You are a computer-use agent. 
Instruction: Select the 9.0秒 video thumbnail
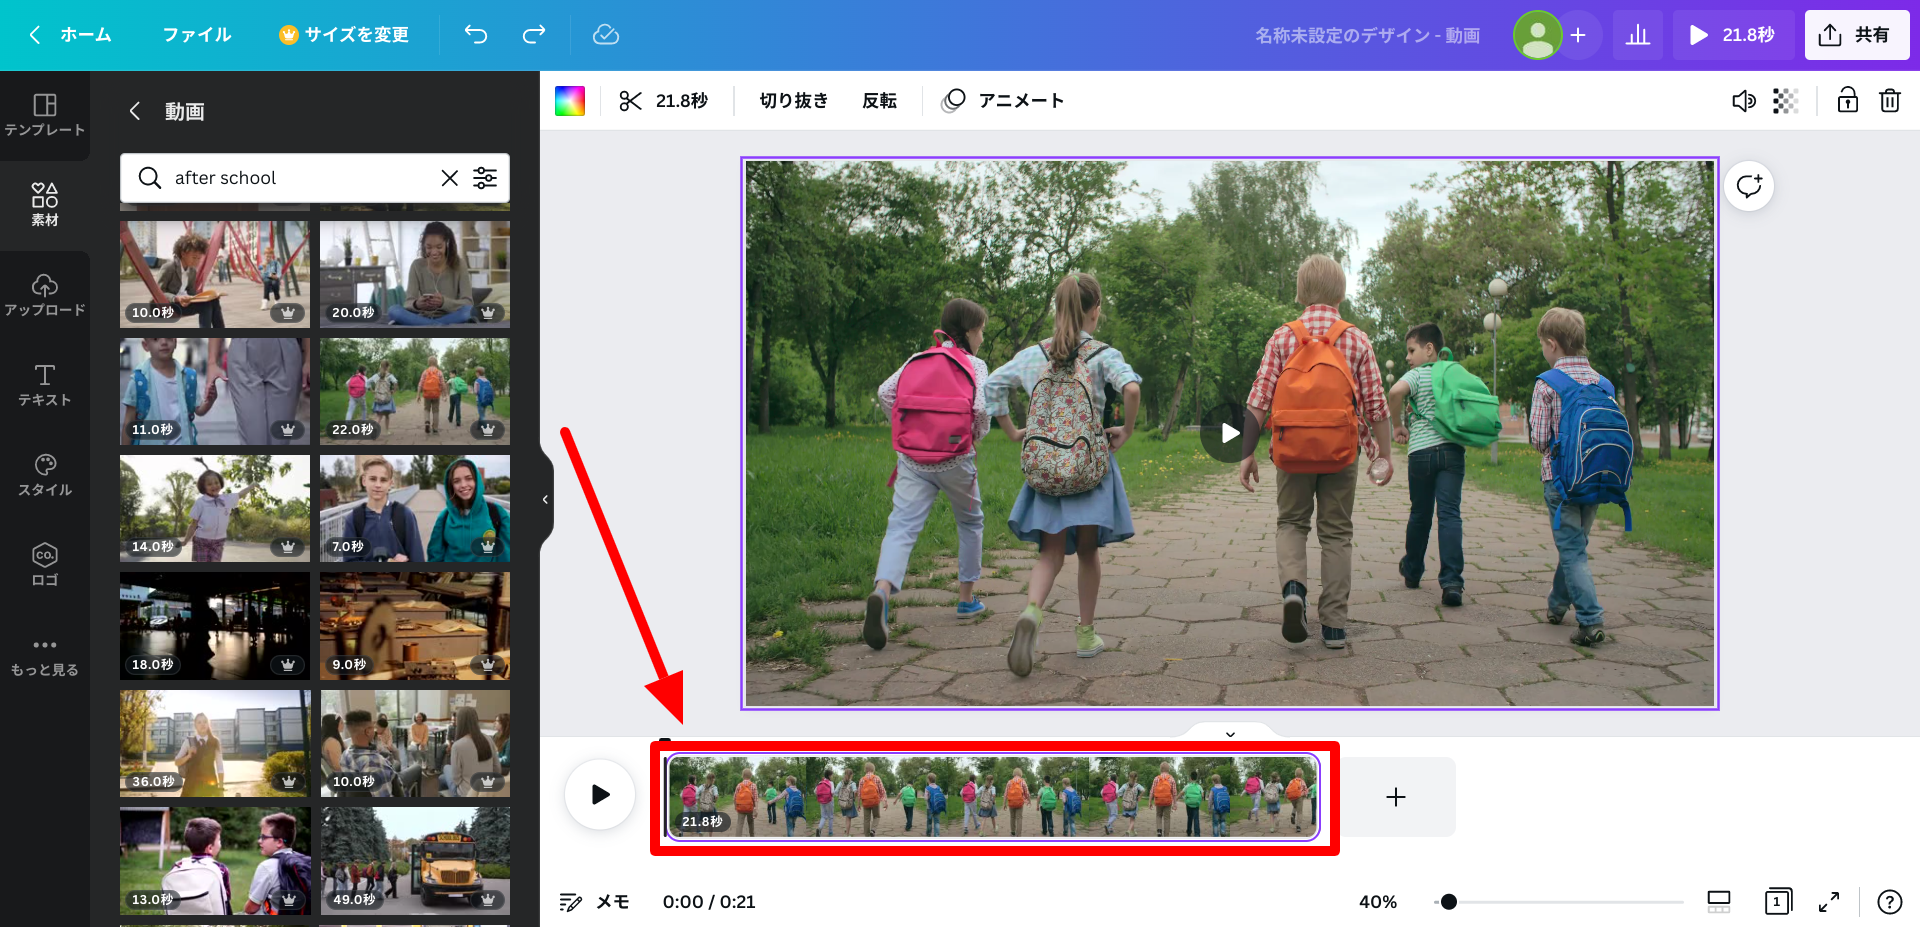415,626
